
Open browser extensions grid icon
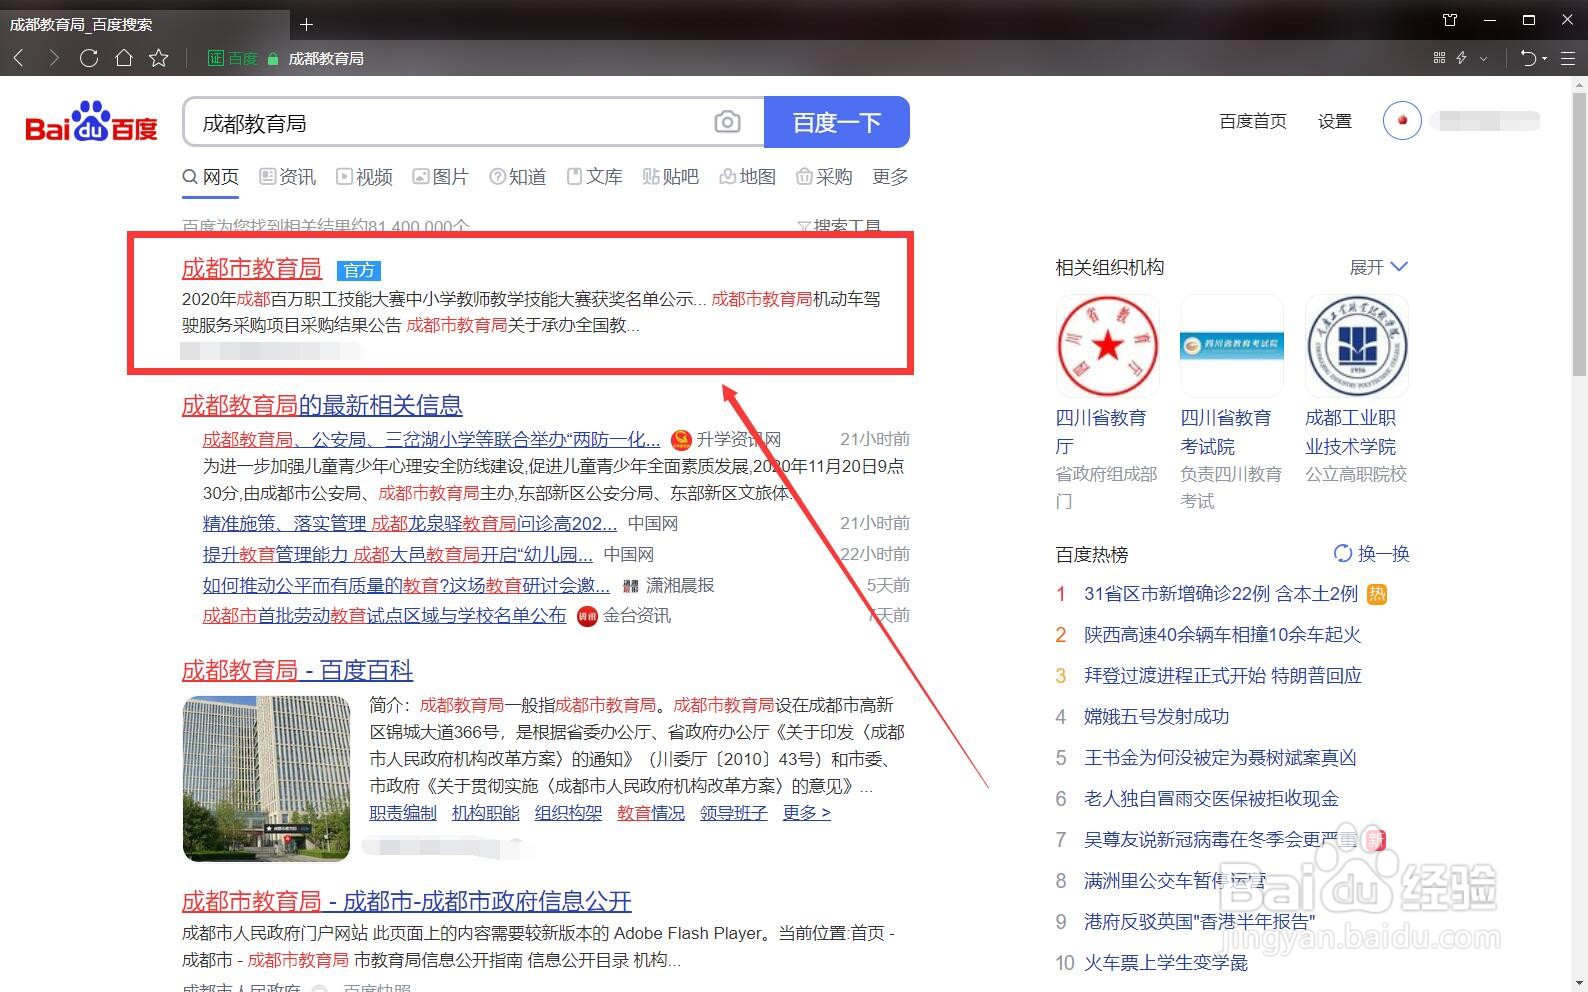(x=1439, y=58)
